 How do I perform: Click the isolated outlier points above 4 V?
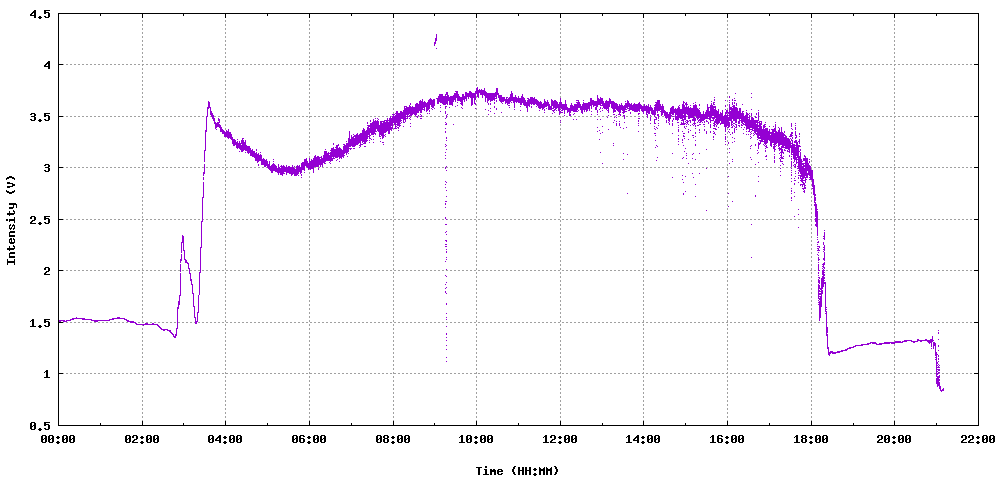[x=435, y=41]
